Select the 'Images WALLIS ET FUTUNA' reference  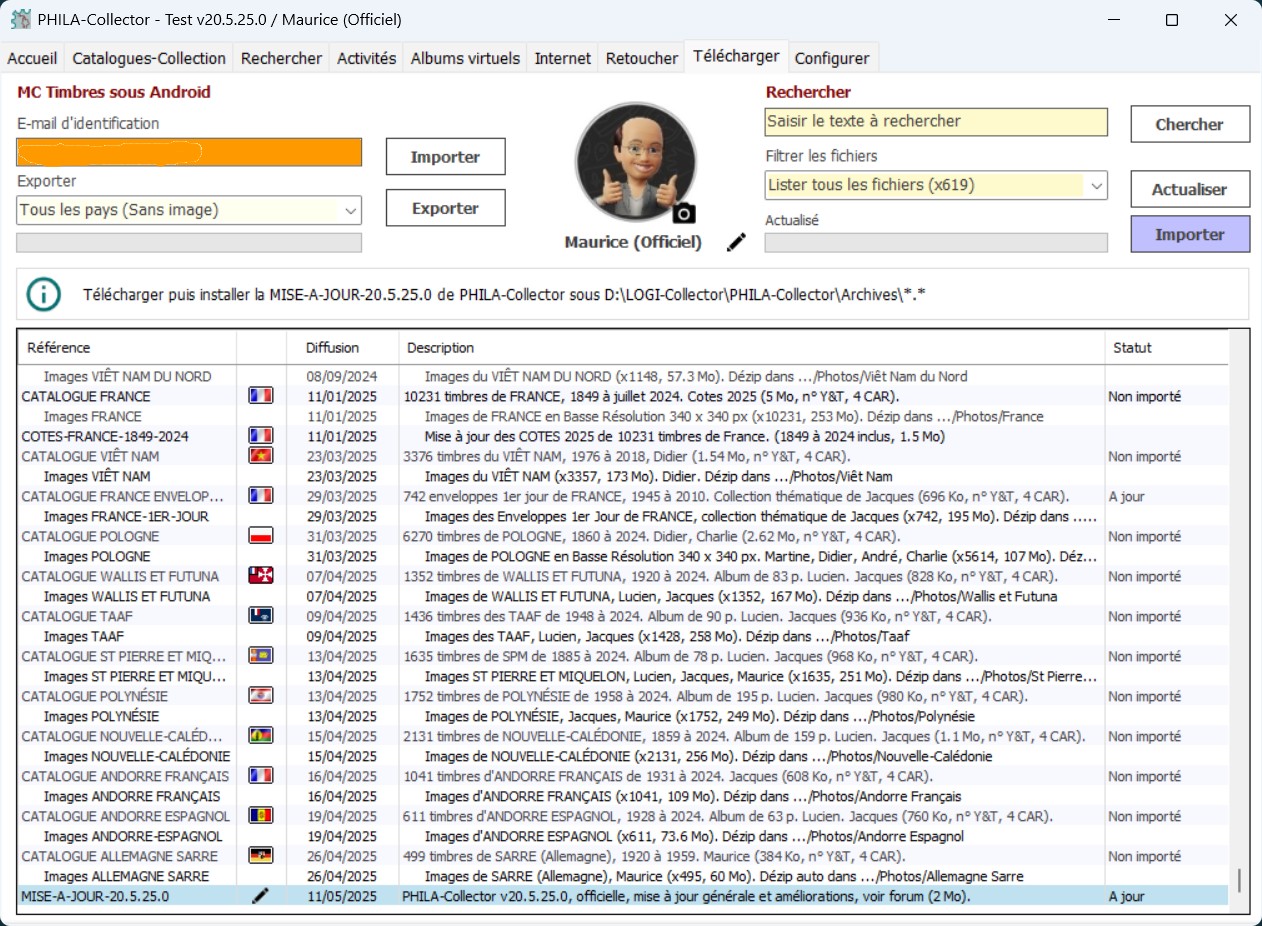(127, 596)
